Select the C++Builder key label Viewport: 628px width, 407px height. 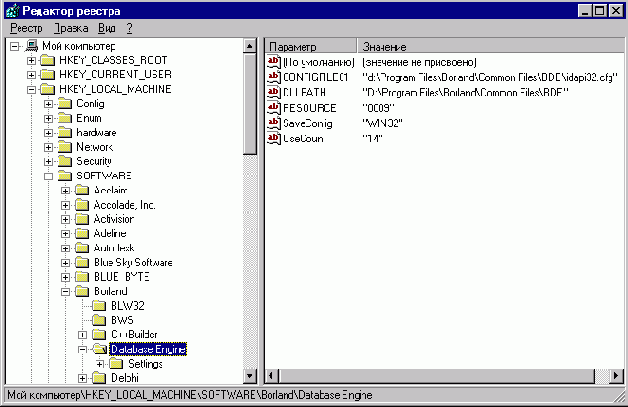click(x=134, y=334)
